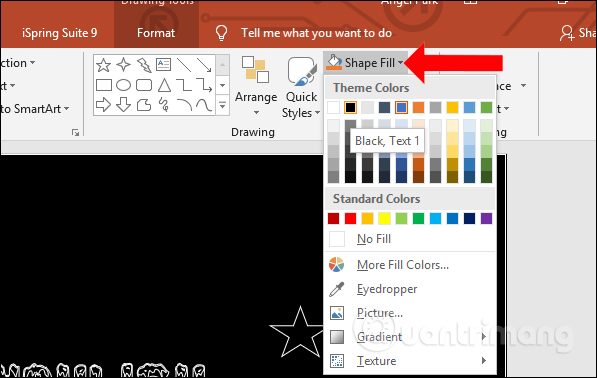Expand the full shapes gallery
This screenshot has width=597, height=378.
point(223,105)
